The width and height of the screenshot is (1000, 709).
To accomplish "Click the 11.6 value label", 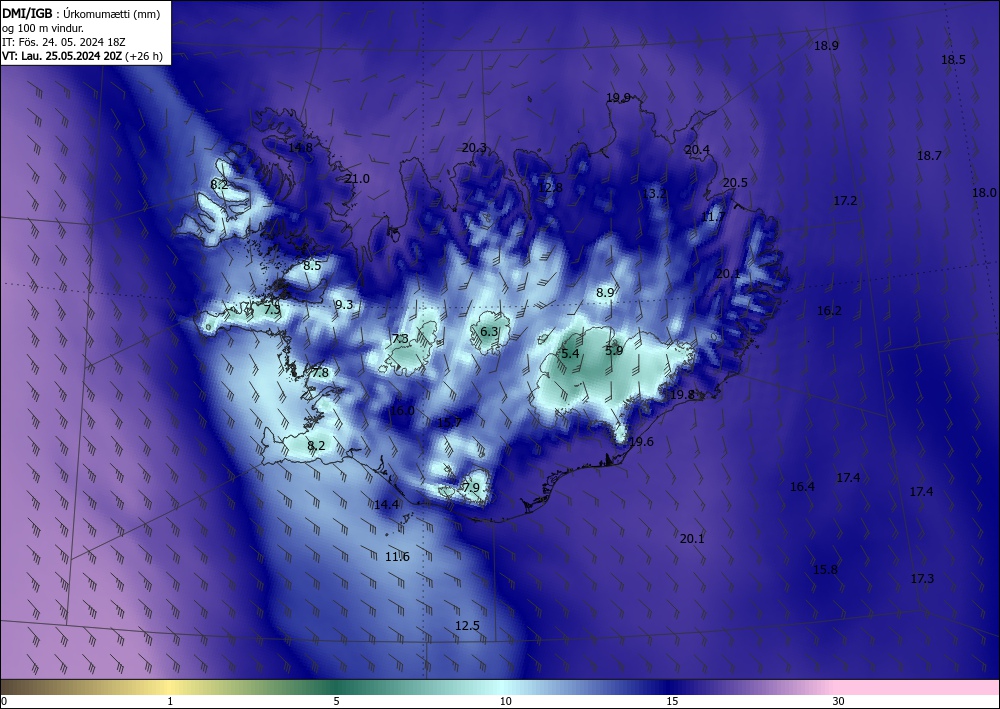I will tap(397, 557).
